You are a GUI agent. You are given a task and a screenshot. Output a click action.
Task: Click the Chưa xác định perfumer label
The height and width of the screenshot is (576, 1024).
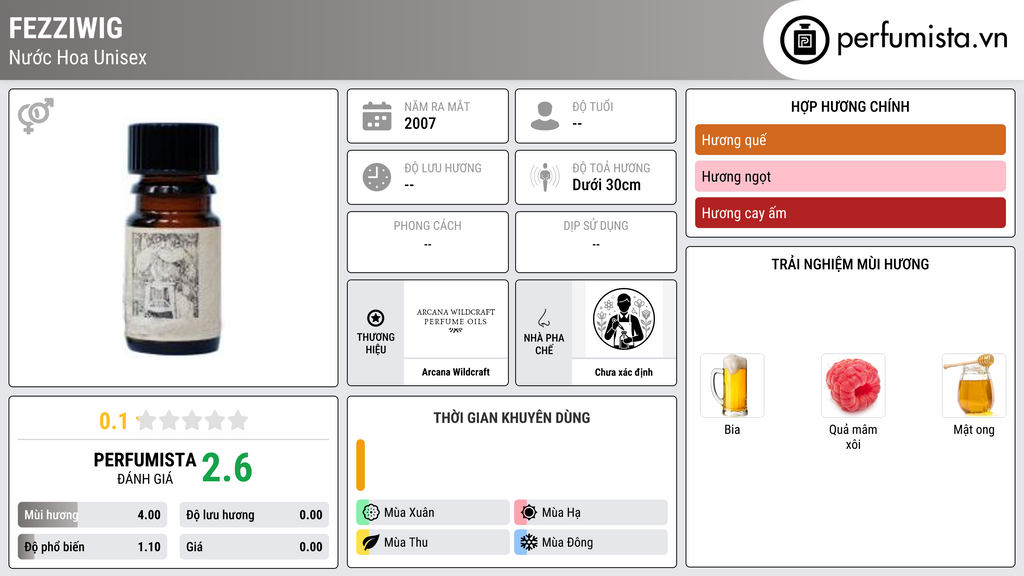click(624, 372)
